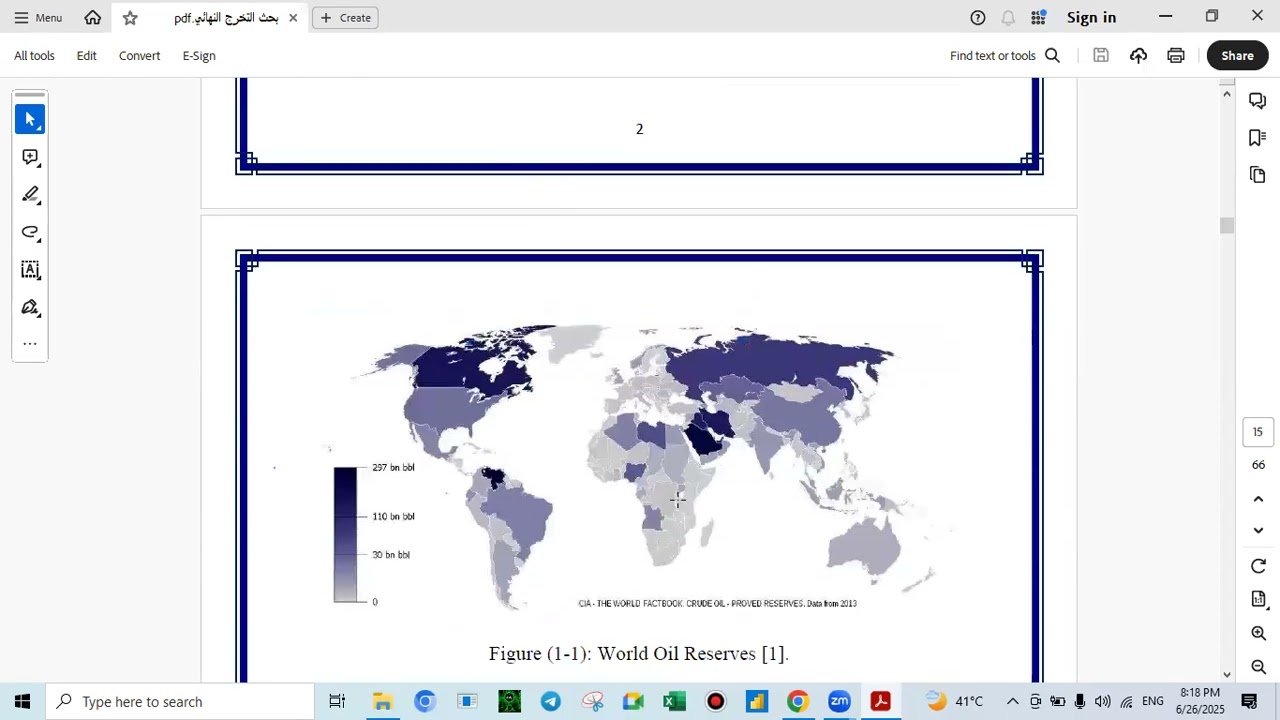Image resolution: width=1280 pixels, height=720 pixels.
Task: Open the E-Sign tool
Action: coord(199,55)
